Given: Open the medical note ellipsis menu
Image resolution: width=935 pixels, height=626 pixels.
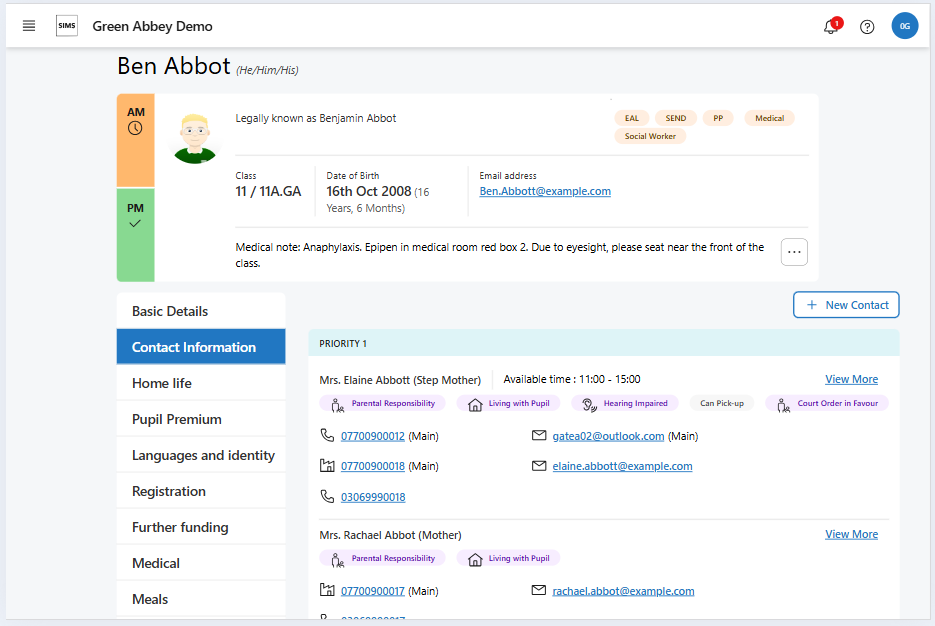Looking at the screenshot, I should coord(794,252).
